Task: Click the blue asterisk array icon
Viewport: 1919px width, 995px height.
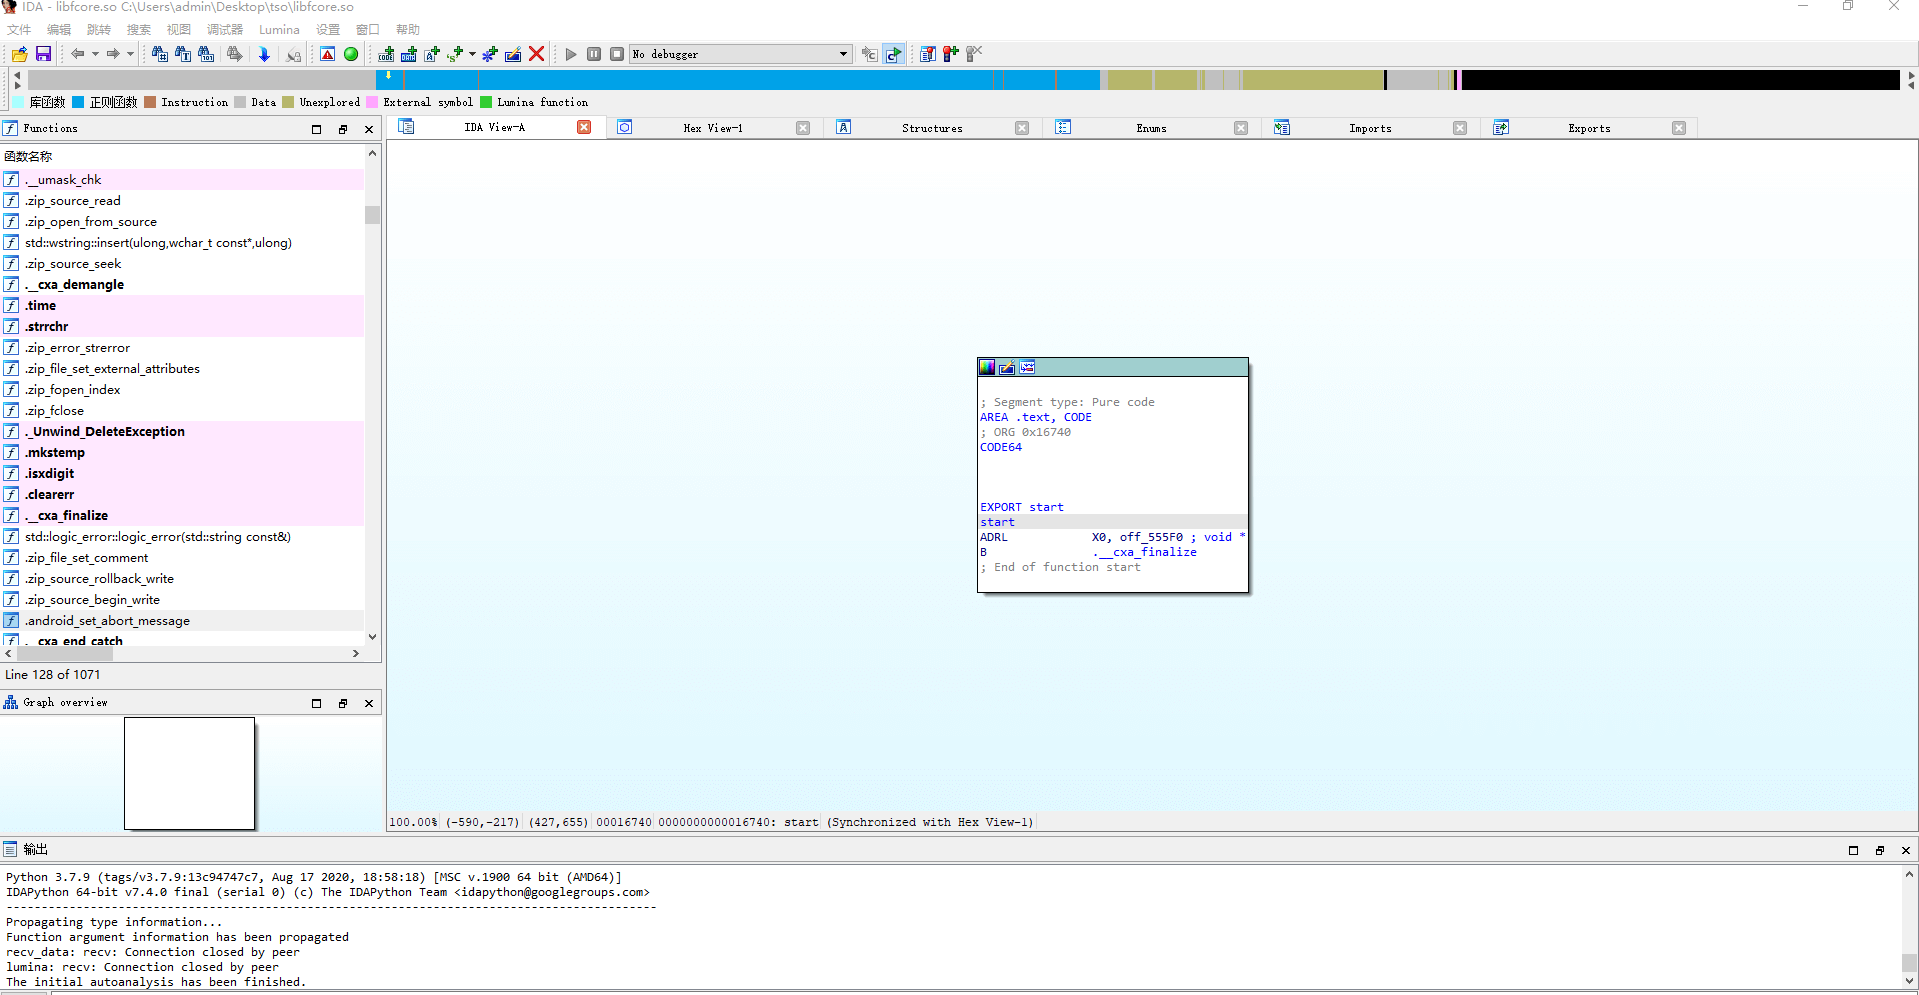Action: click(490, 54)
